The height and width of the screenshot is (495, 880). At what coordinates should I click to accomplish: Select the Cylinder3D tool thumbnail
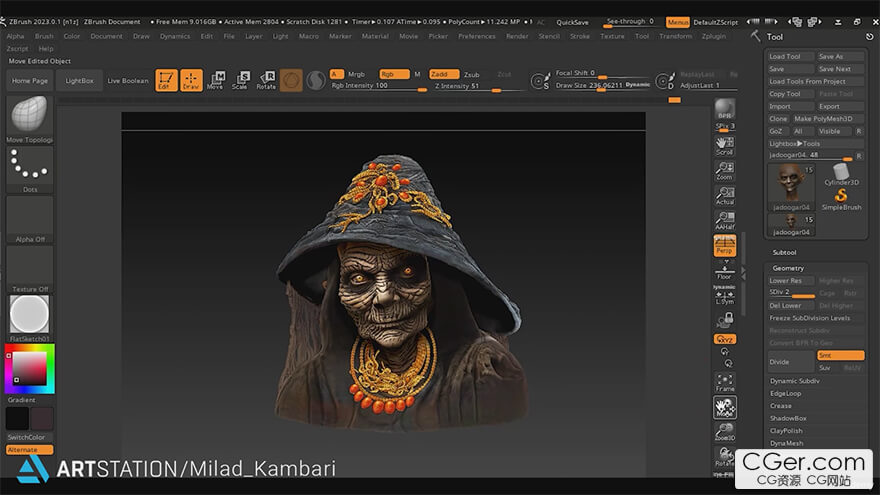(x=841, y=174)
